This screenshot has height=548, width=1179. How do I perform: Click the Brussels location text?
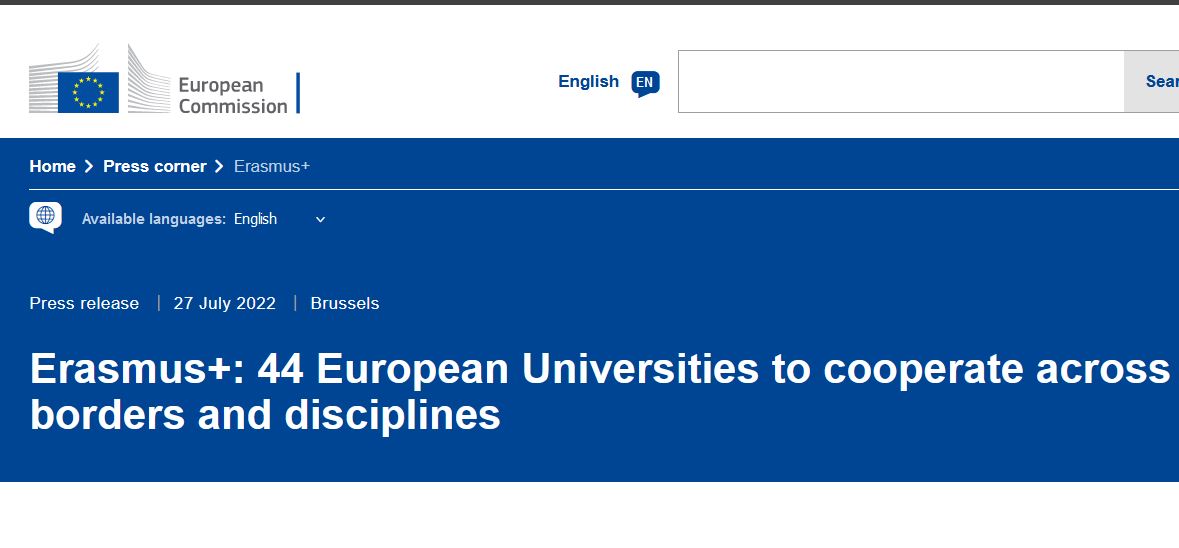[x=345, y=304]
